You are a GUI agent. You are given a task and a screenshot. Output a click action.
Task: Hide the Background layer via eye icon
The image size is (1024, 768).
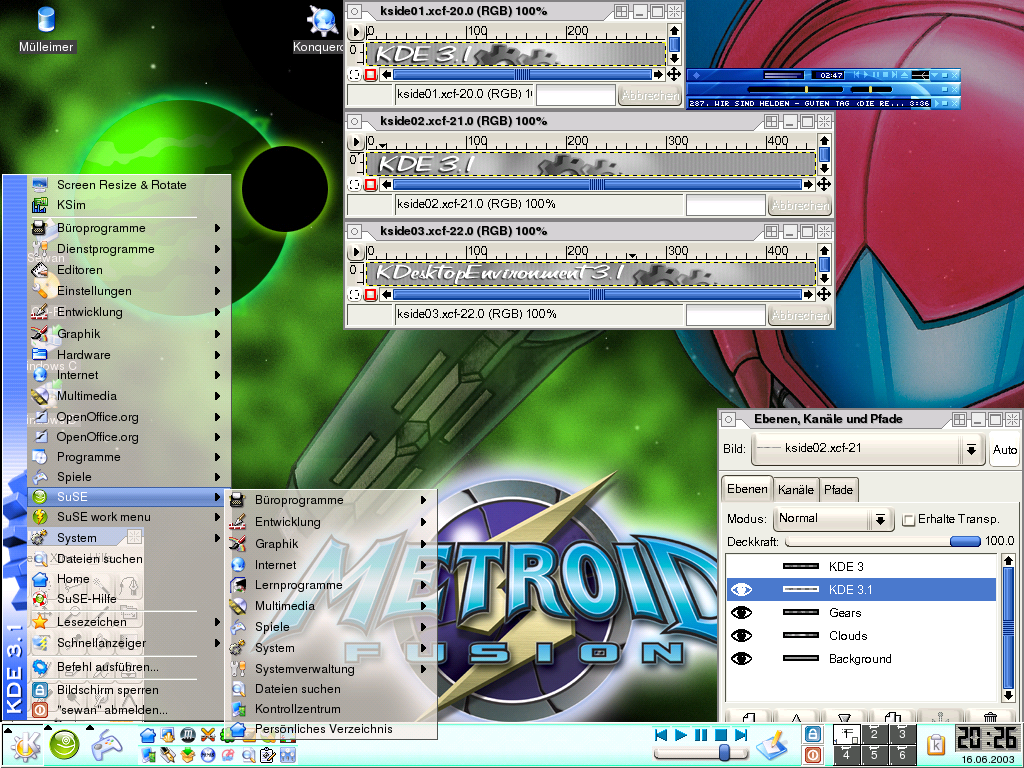tap(741, 658)
